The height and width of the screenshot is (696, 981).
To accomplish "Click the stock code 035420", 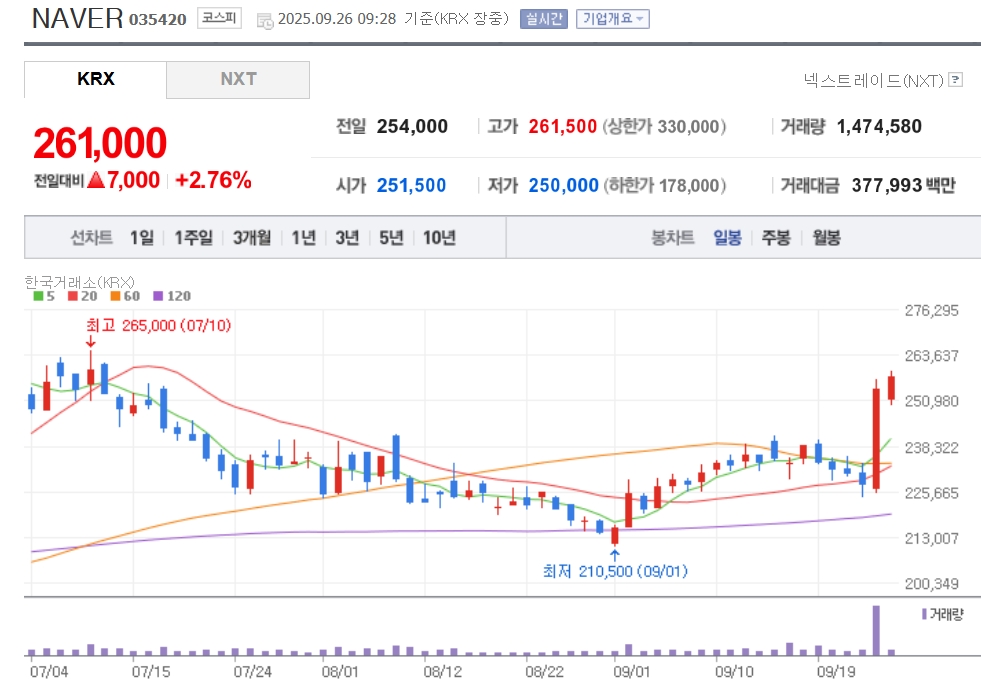I will pos(158,20).
